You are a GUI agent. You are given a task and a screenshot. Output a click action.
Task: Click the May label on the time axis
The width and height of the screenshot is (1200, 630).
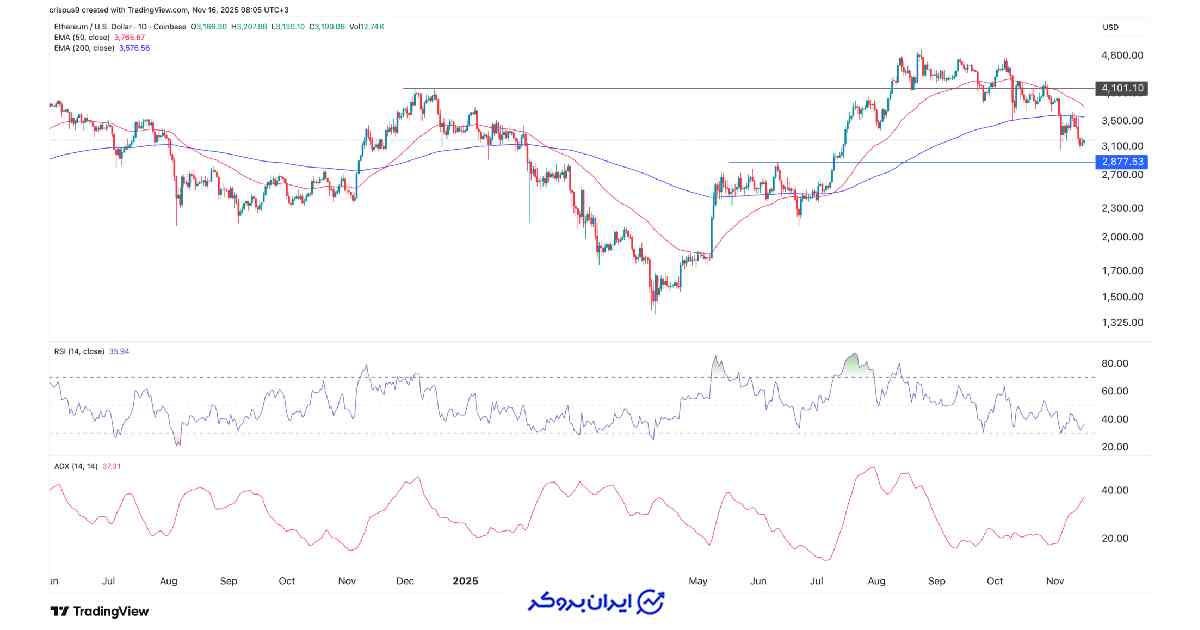(700, 580)
